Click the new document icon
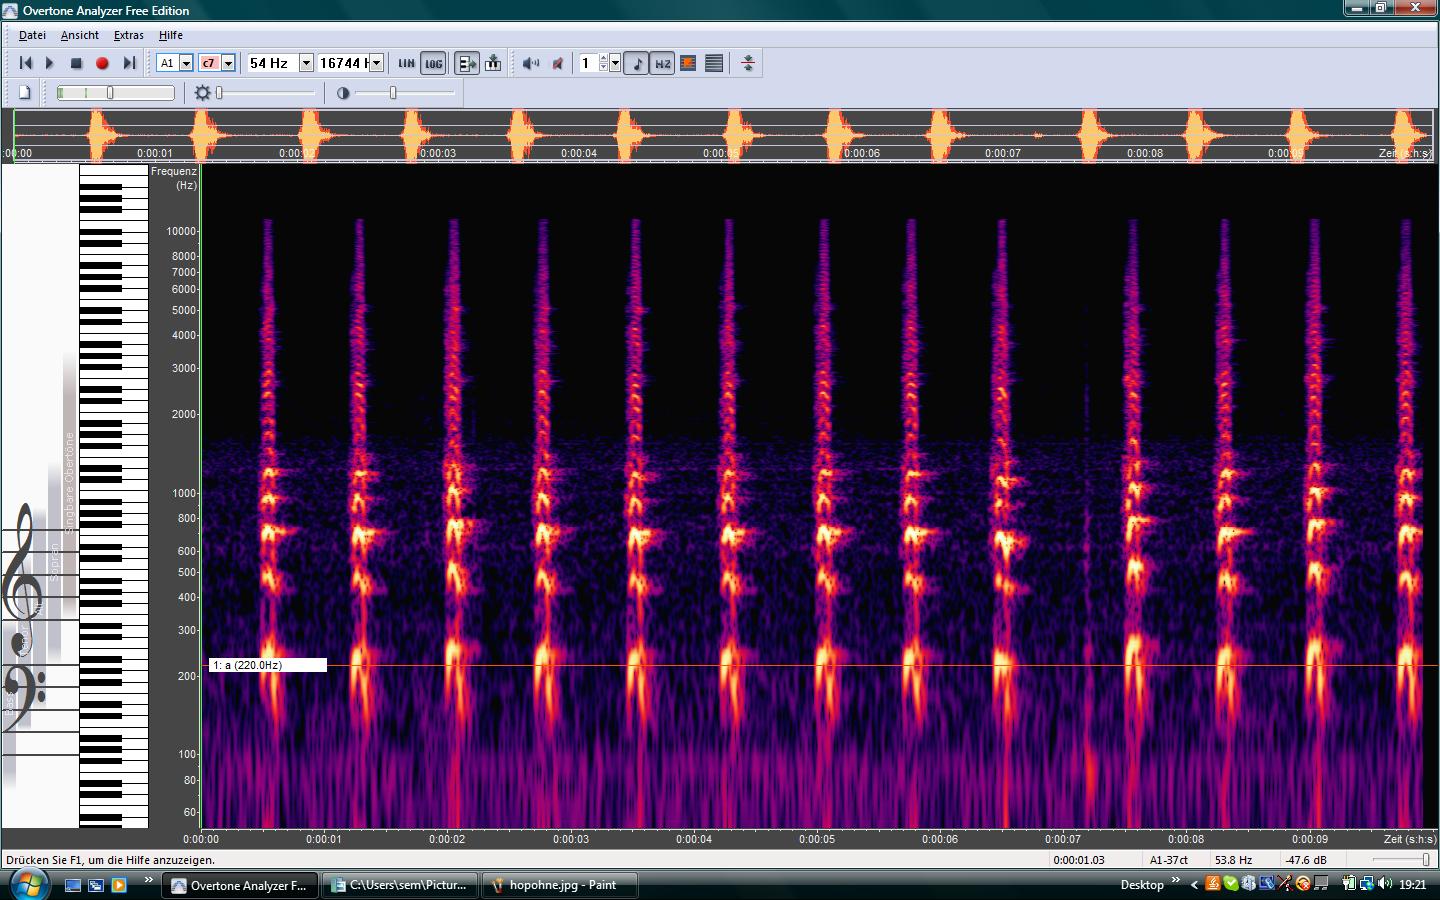 [x=25, y=93]
